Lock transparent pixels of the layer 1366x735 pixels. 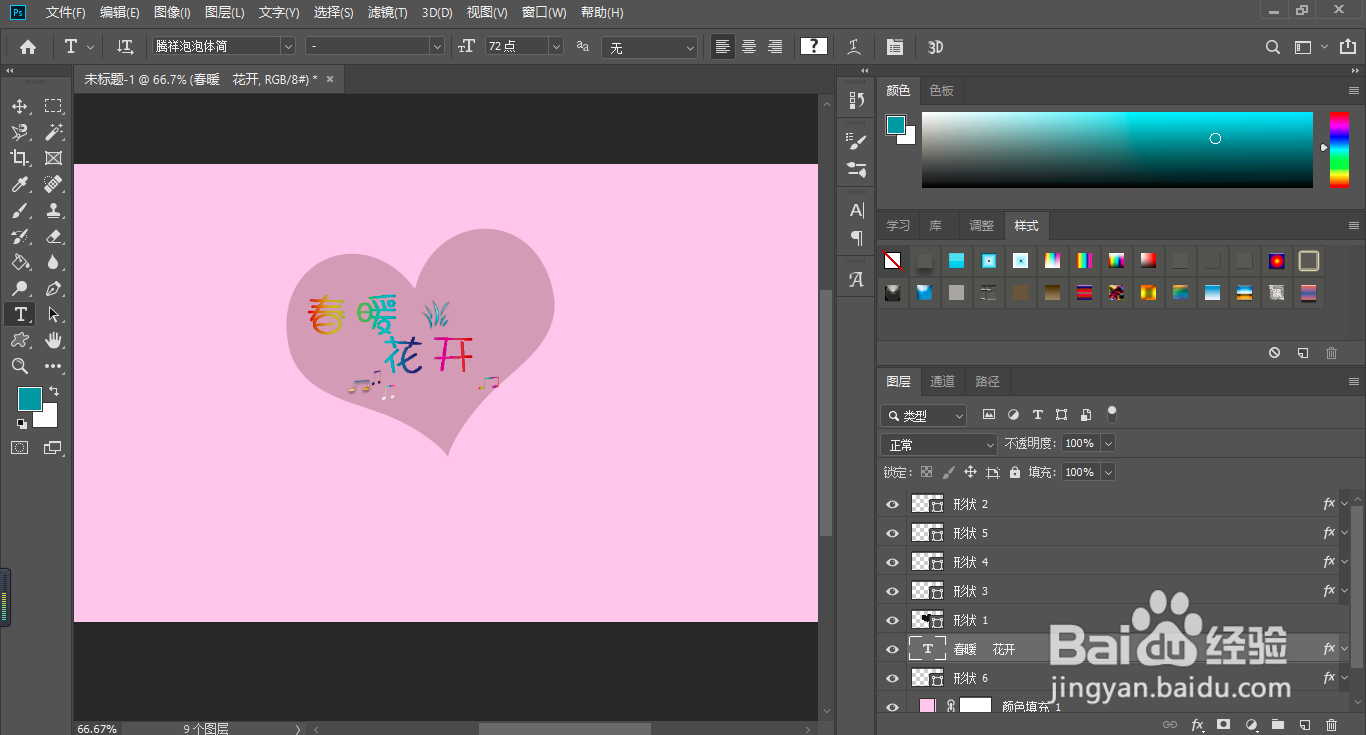[926, 472]
